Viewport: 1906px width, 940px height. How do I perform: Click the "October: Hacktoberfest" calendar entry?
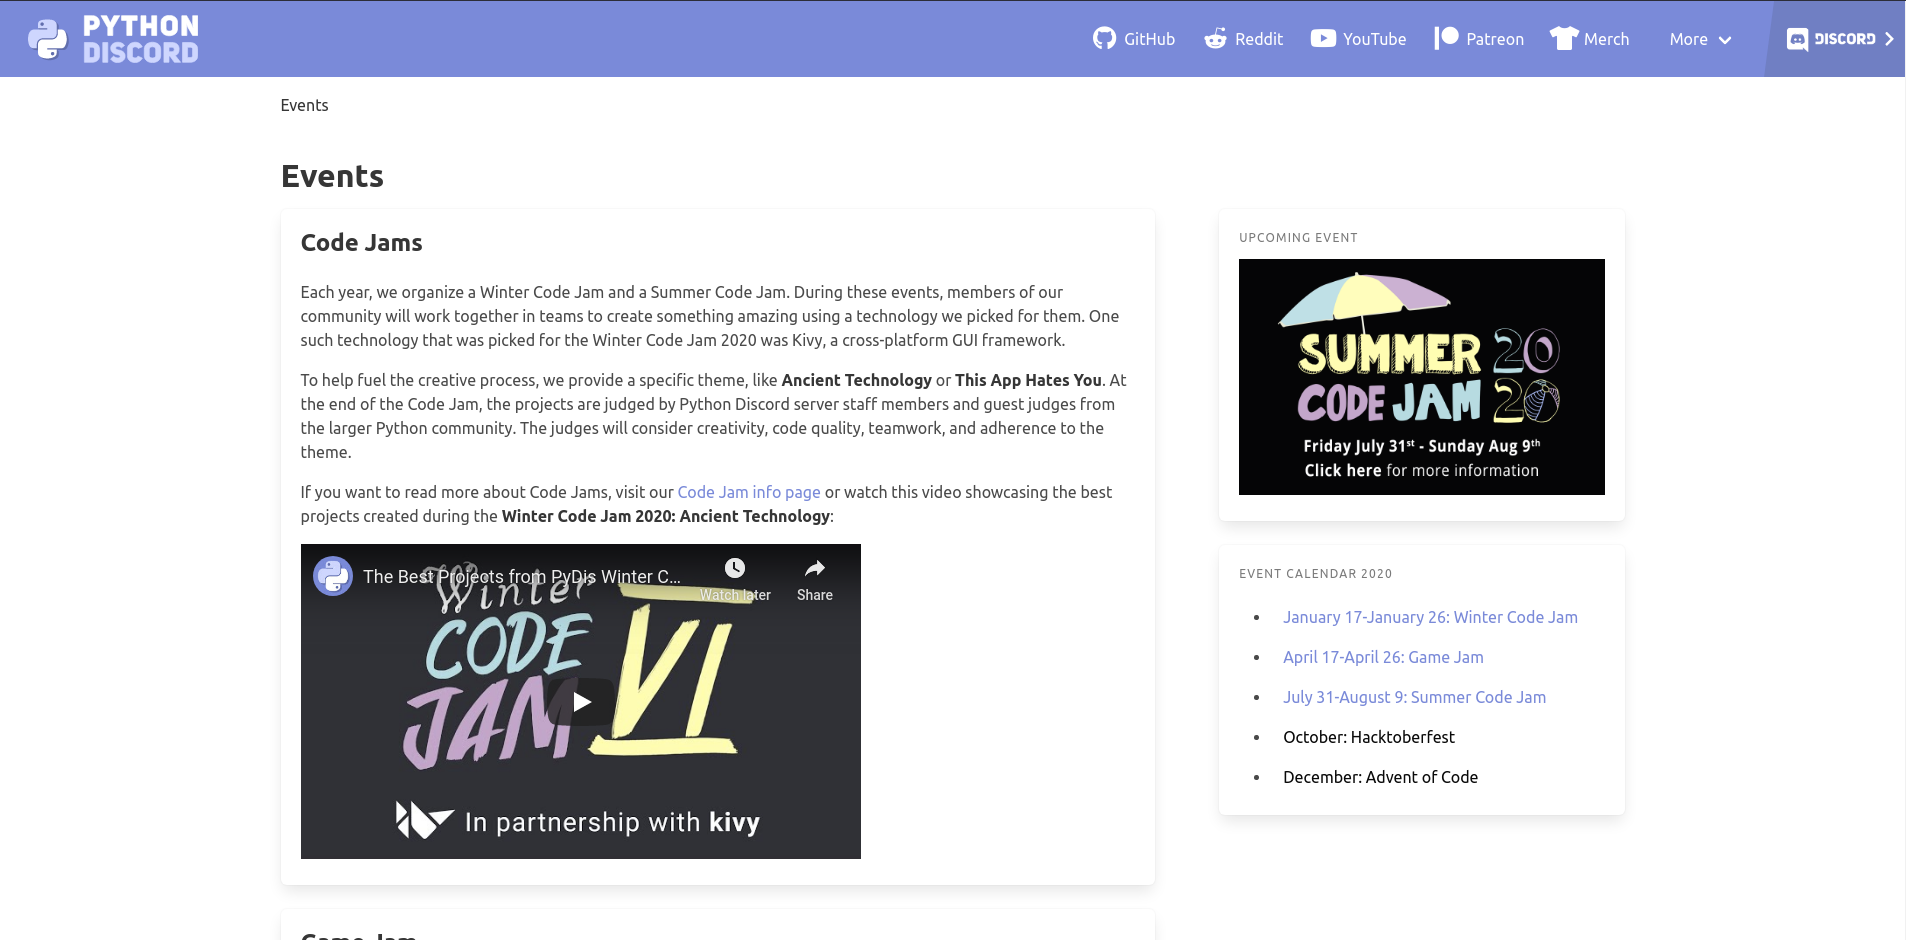(1368, 737)
